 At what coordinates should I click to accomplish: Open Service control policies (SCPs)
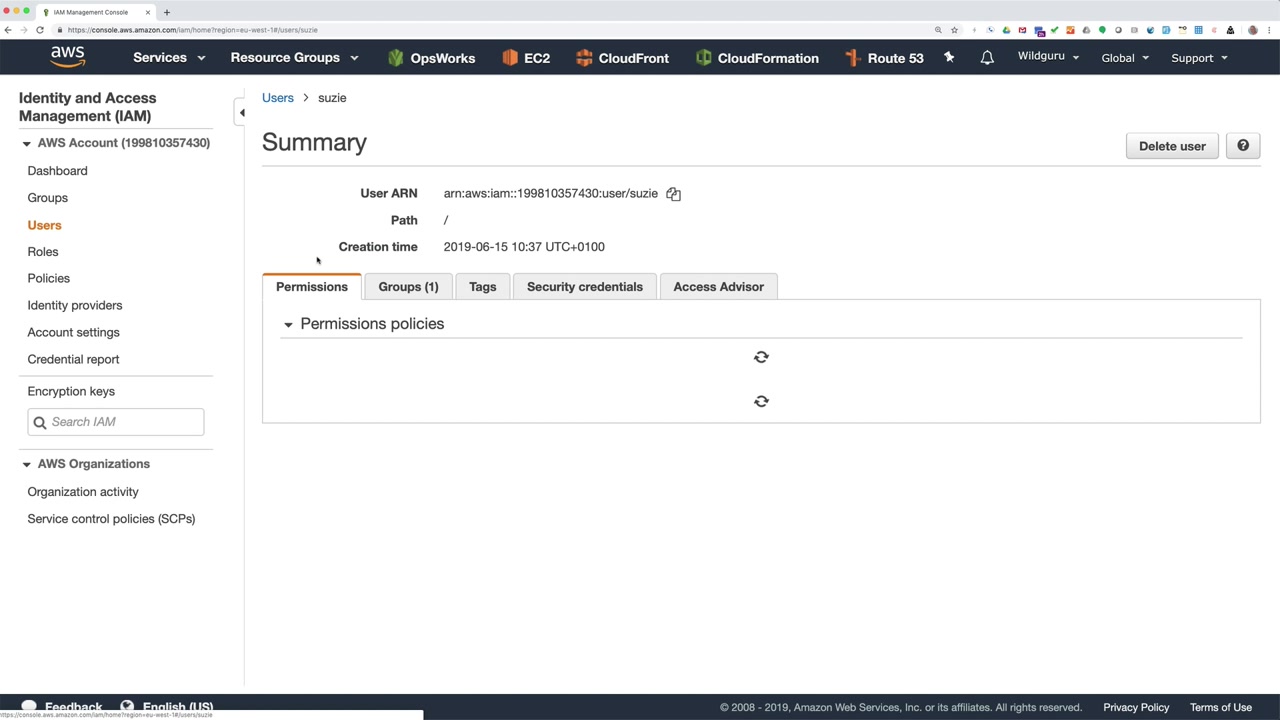pyautogui.click(x=111, y=519)
